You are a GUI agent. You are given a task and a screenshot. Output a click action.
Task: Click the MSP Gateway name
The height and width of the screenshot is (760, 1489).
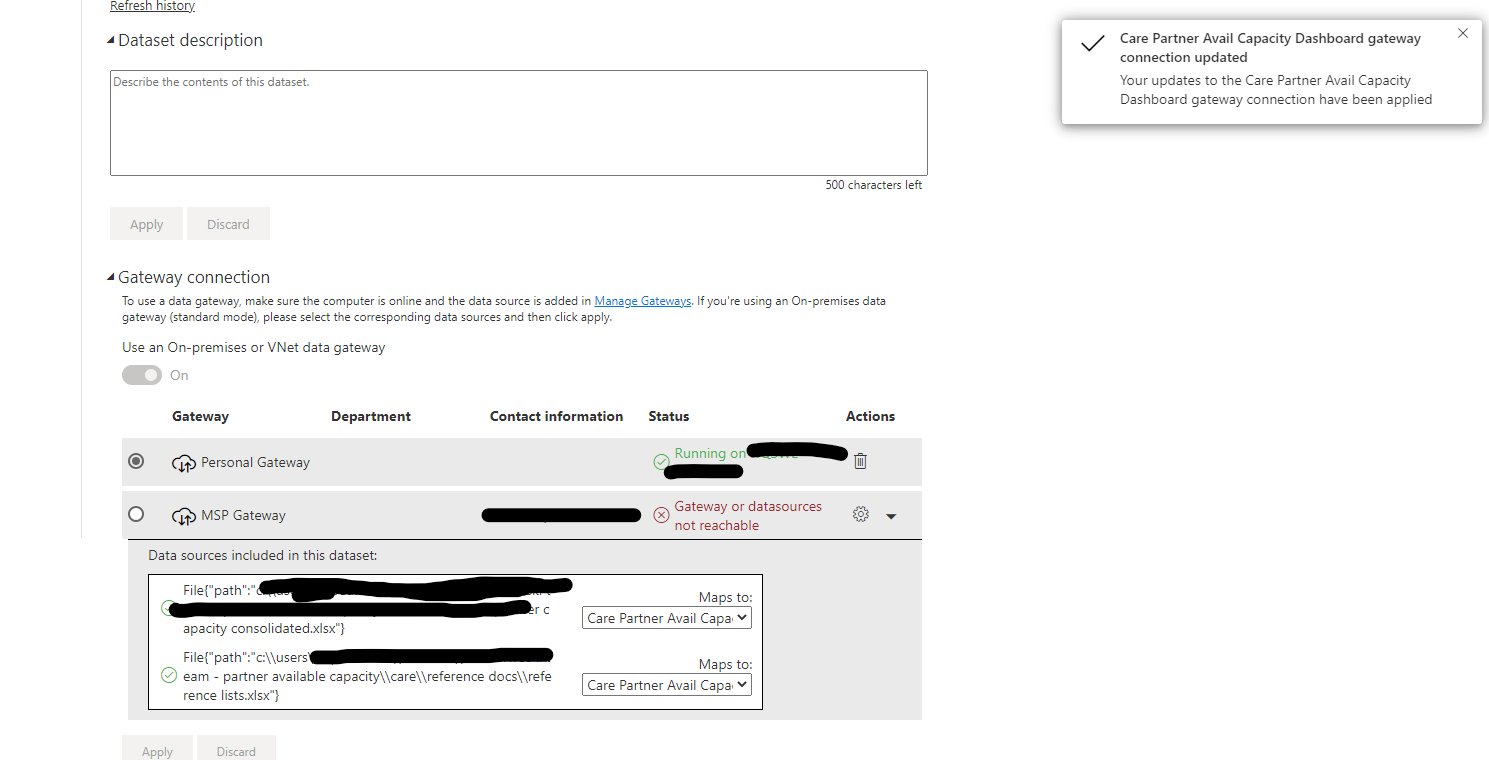point(243,515)
